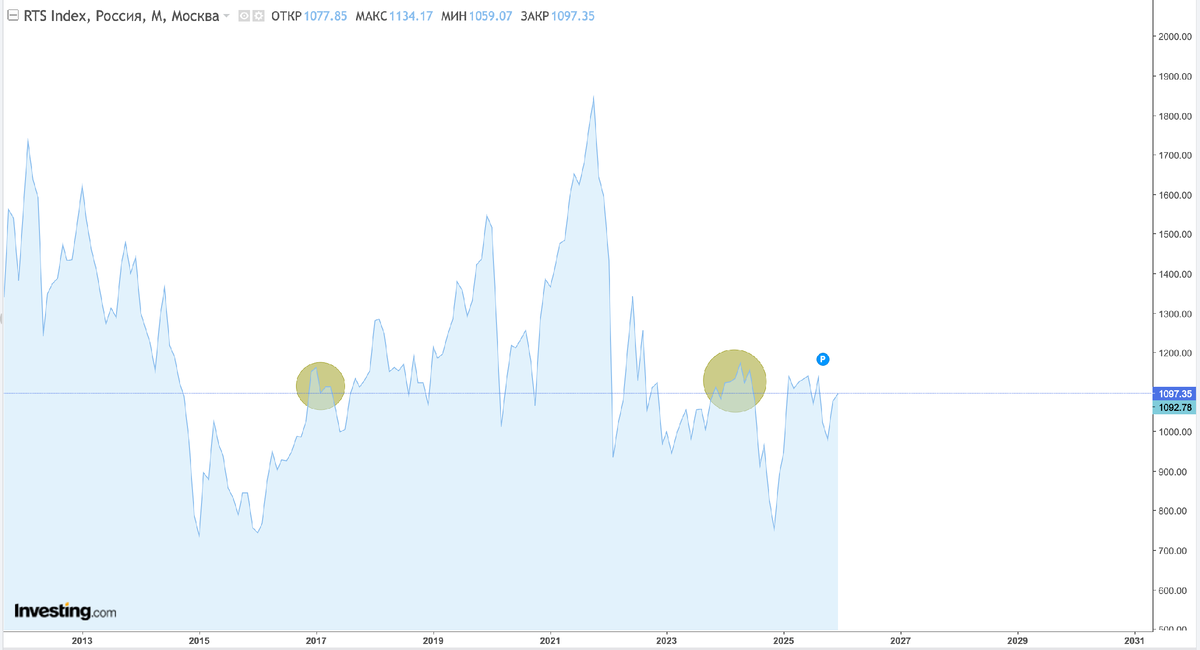Toggle RTS Index series visibility eye icon
Screen dimensions: 1200x650
click(244, 16)
